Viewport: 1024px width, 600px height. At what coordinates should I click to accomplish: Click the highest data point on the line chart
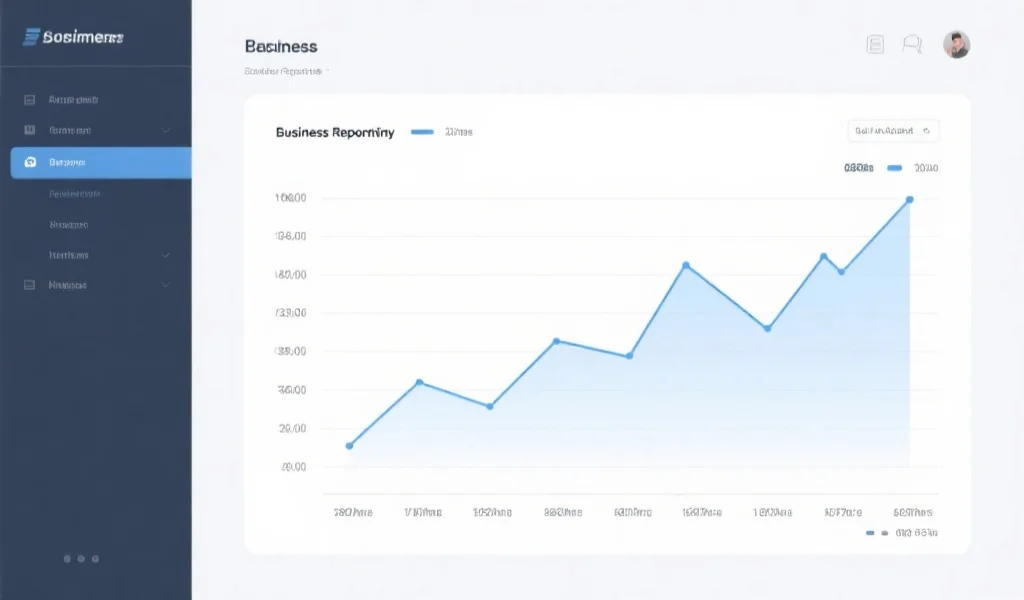point(909,200)
